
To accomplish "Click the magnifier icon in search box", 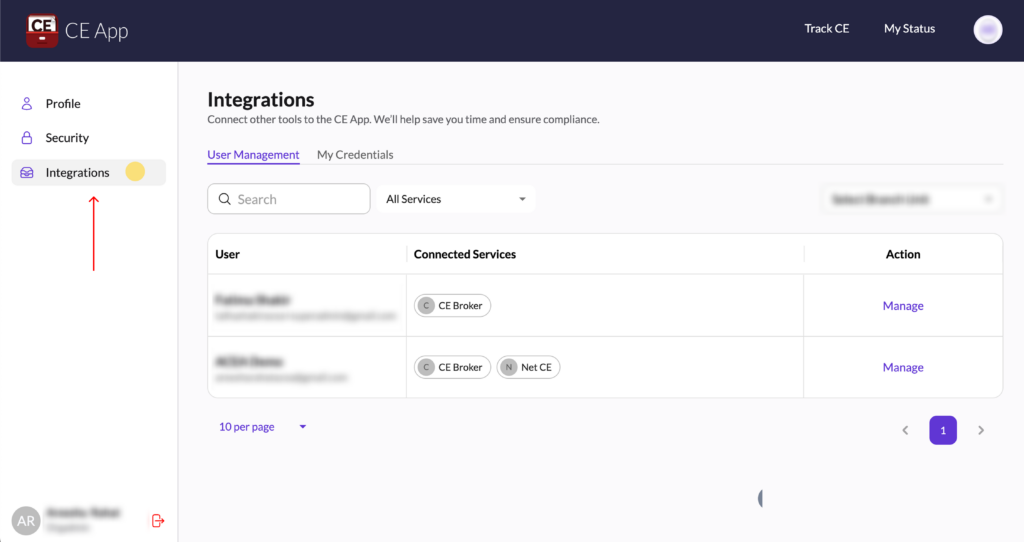I will [x=224, y=199].
